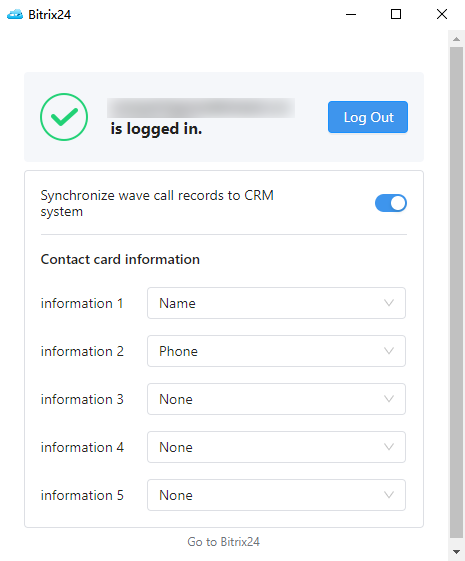Open the information 2 Phone dropdown
The height and width of the screenshot is (561, 465).
point(276,351)
